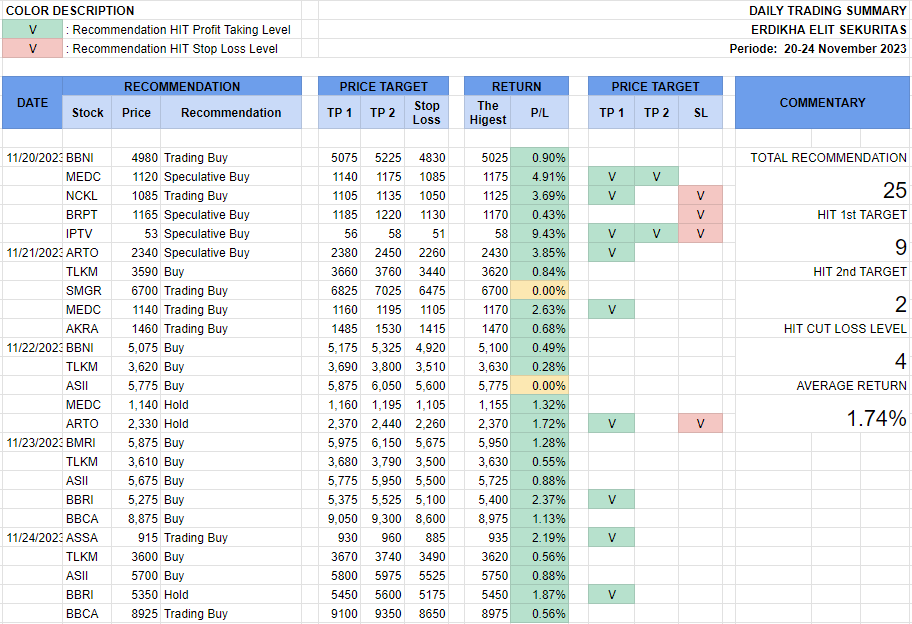Select the 9.43% return cell for IPTV
Viewport: 912px width, 624px height.
539,234
